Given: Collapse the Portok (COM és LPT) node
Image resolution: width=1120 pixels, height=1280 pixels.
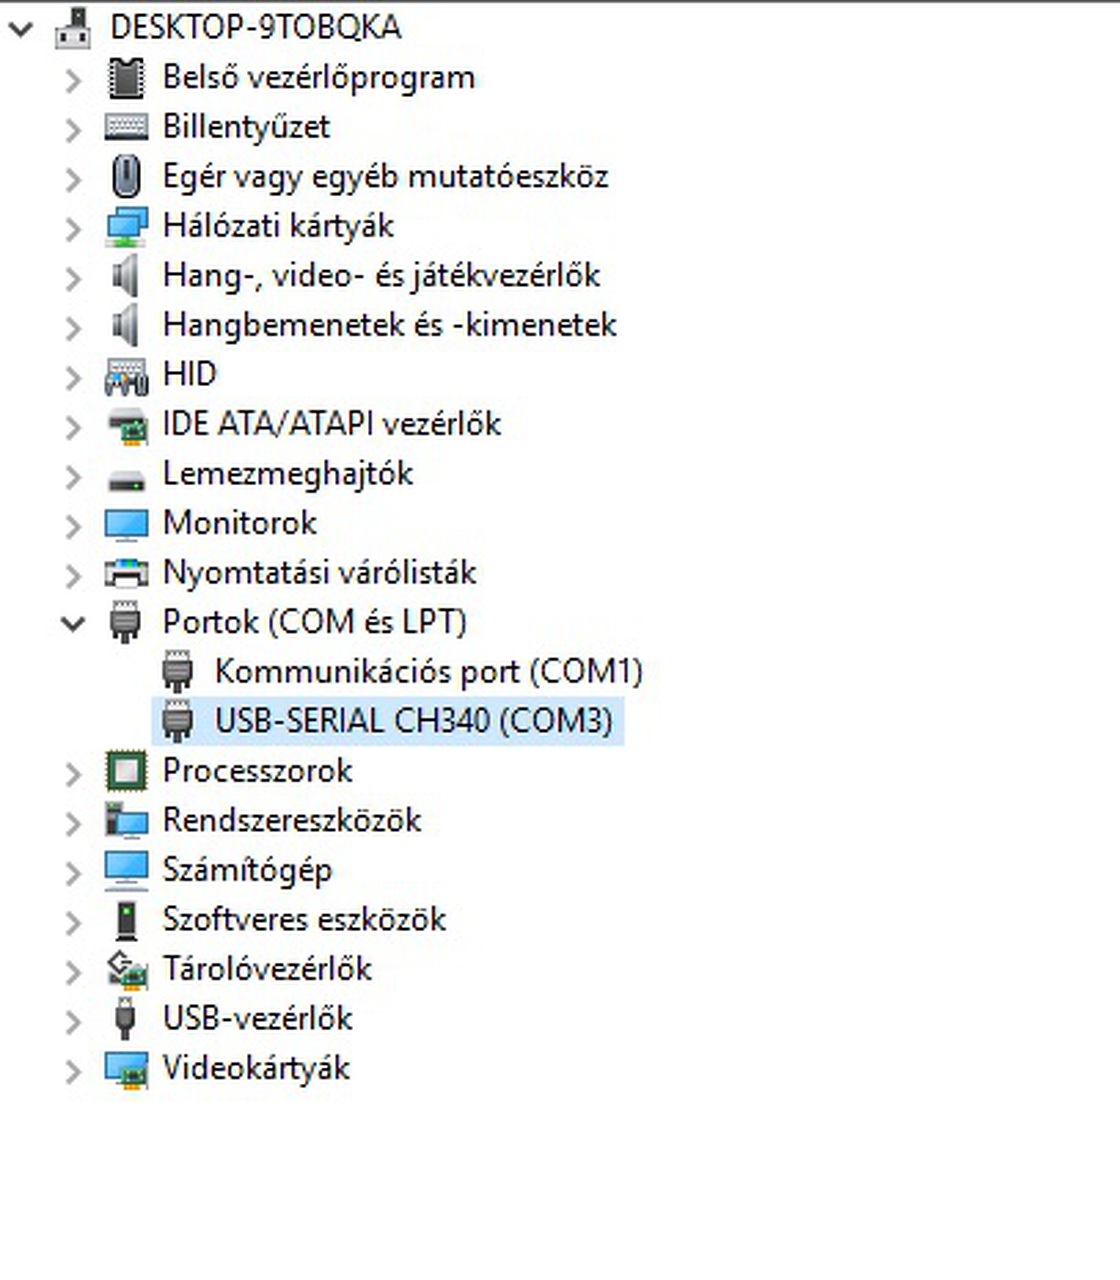Looking at the screenshot, I should click(73, 623).
